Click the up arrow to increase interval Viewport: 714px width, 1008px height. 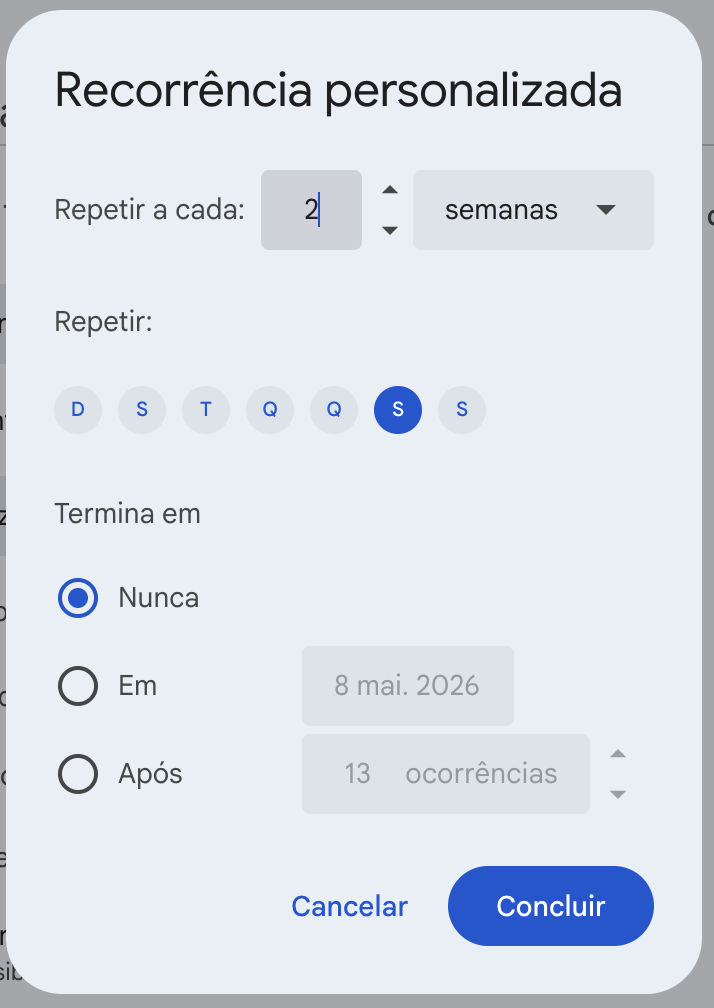click(x=389, y=189)
